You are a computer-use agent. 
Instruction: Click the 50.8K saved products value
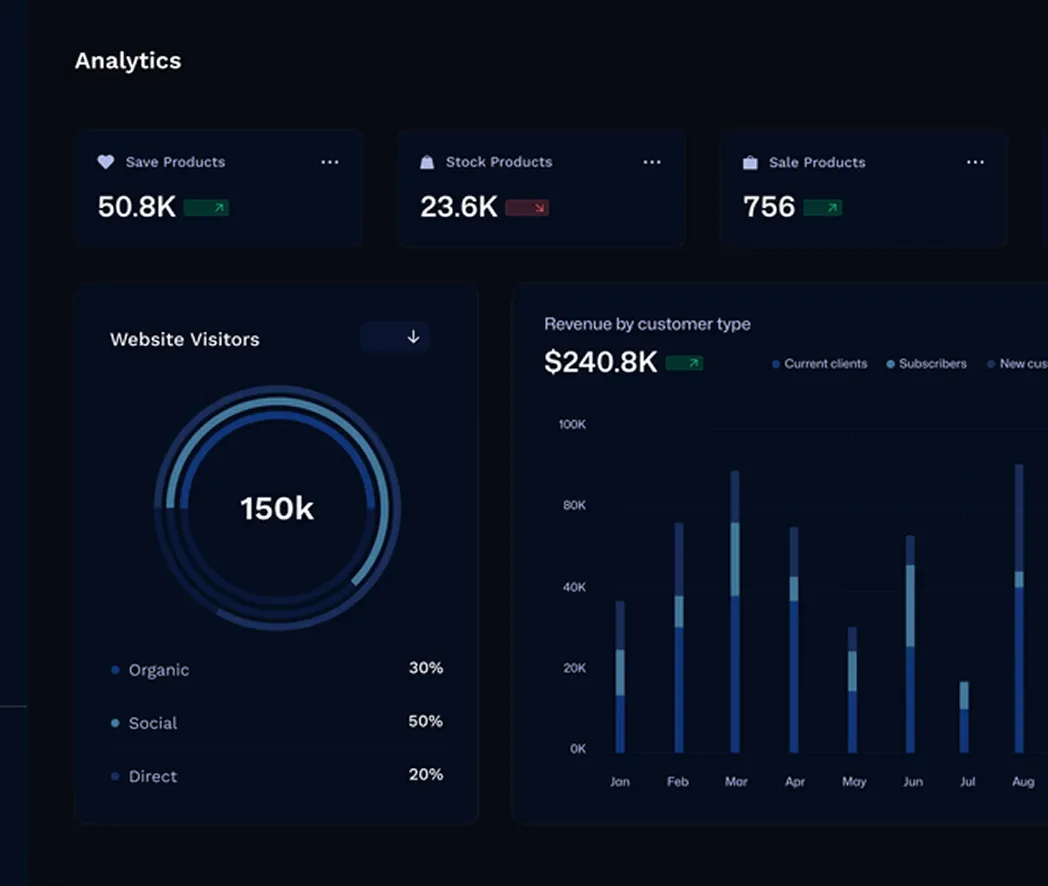[137, 207]
